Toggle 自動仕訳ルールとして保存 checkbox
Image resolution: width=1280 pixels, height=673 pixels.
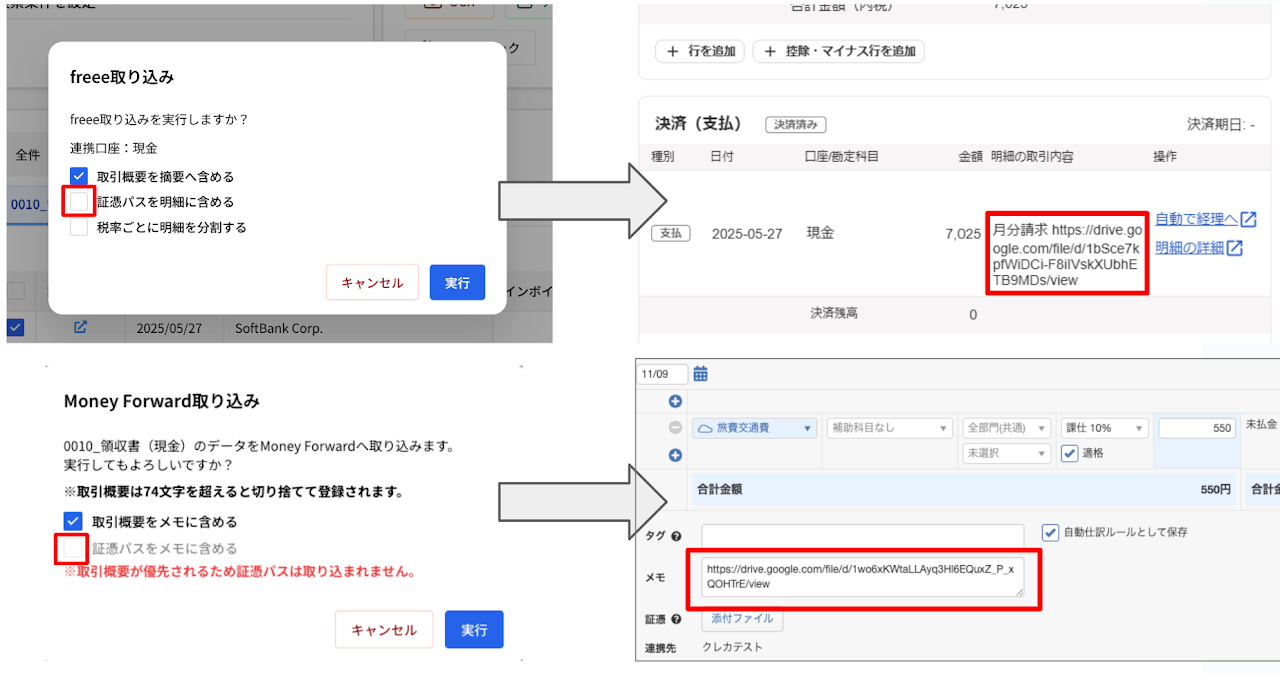point(1050,532)
